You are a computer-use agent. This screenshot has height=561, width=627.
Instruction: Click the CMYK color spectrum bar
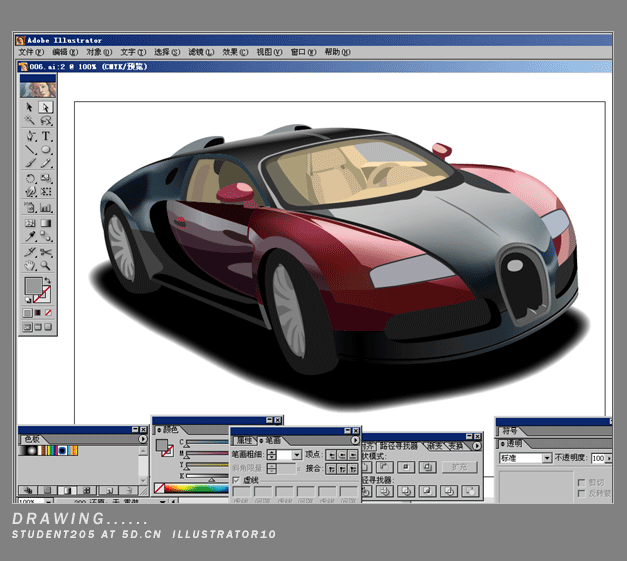click(x=196, y=489)
